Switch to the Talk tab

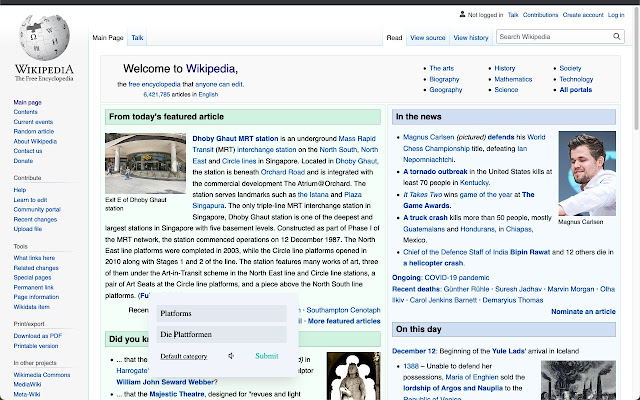point(137,38)
